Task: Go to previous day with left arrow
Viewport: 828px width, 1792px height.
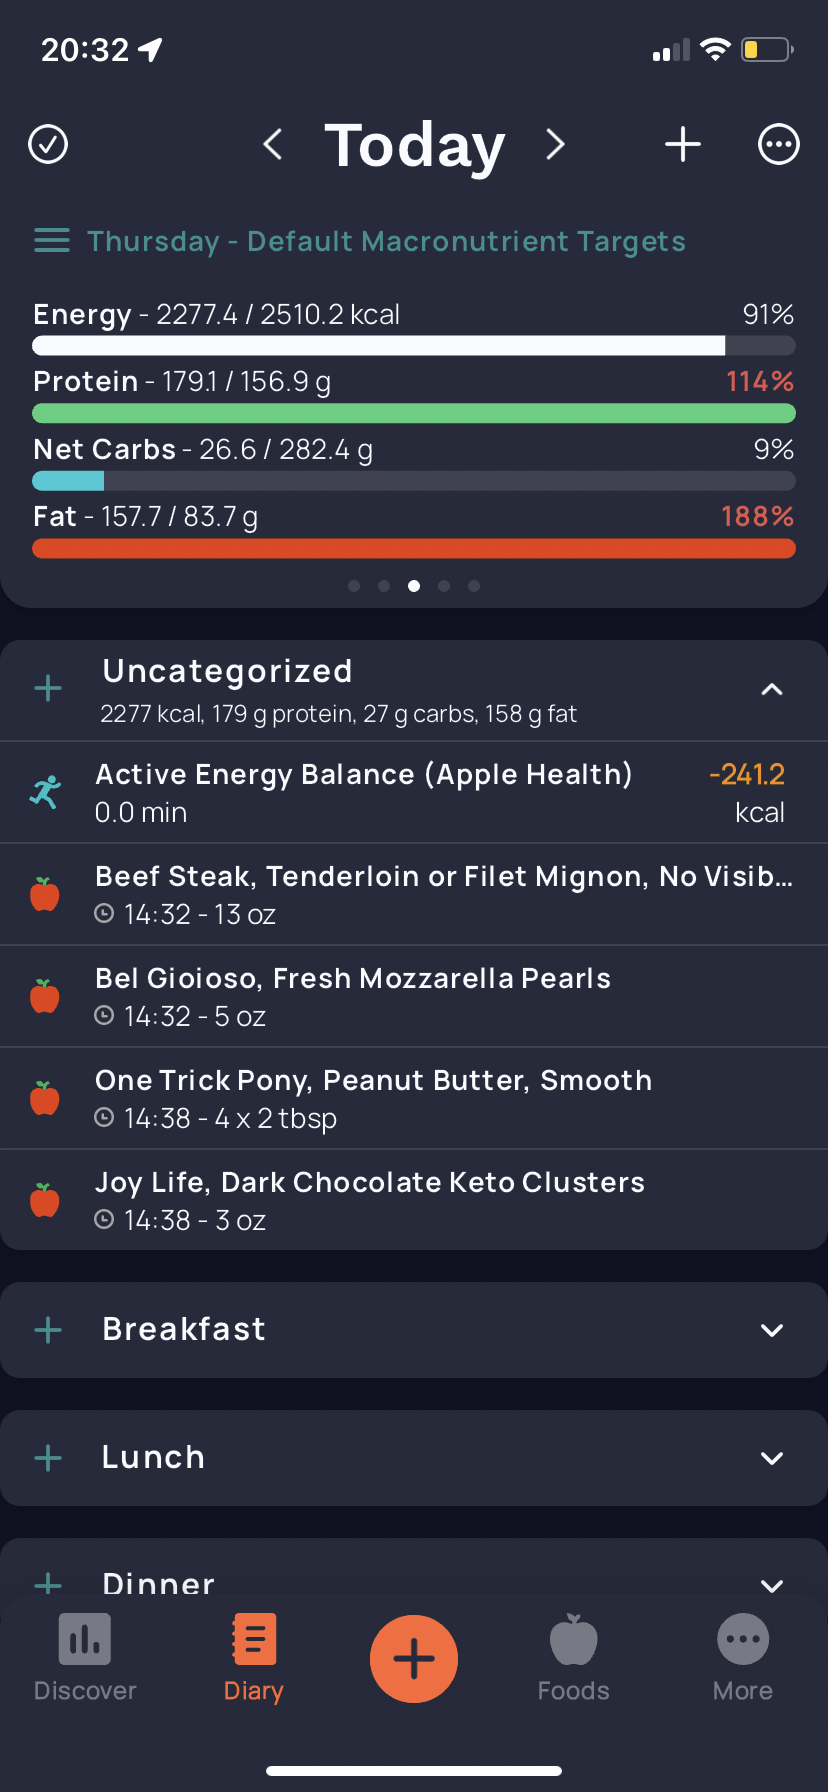Action: (272, 144)
